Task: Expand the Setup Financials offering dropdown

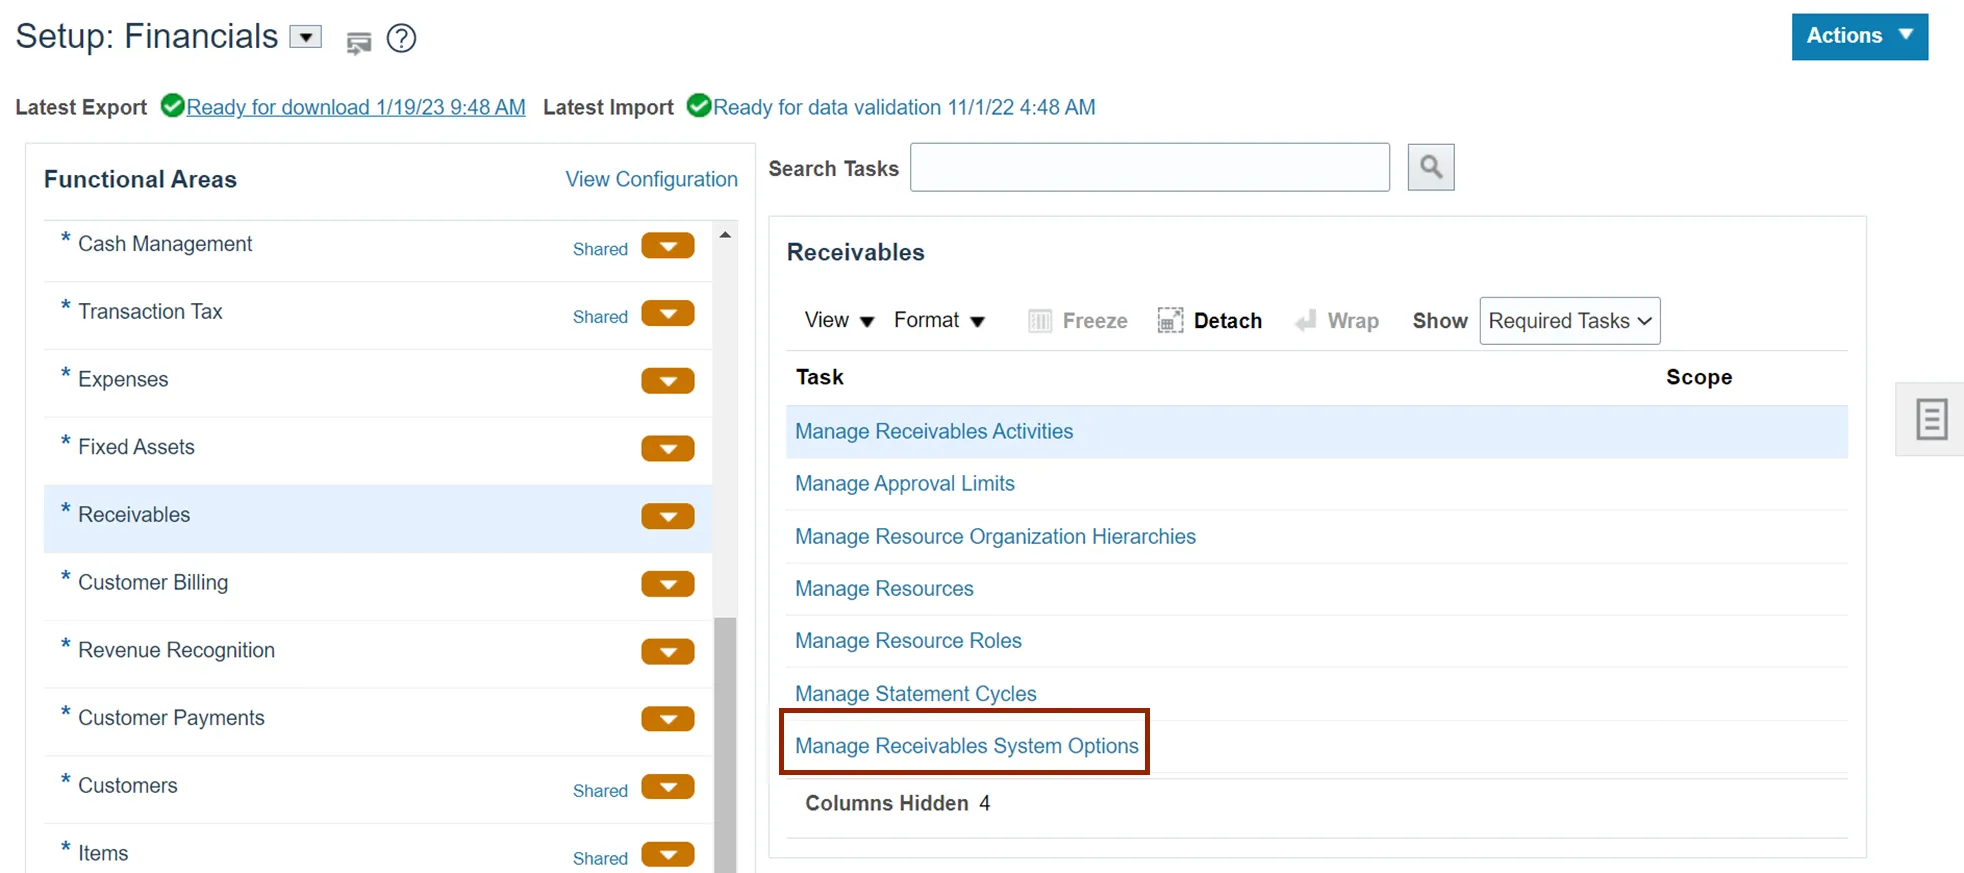Action: pyautogui.click(x=306, y=37)
